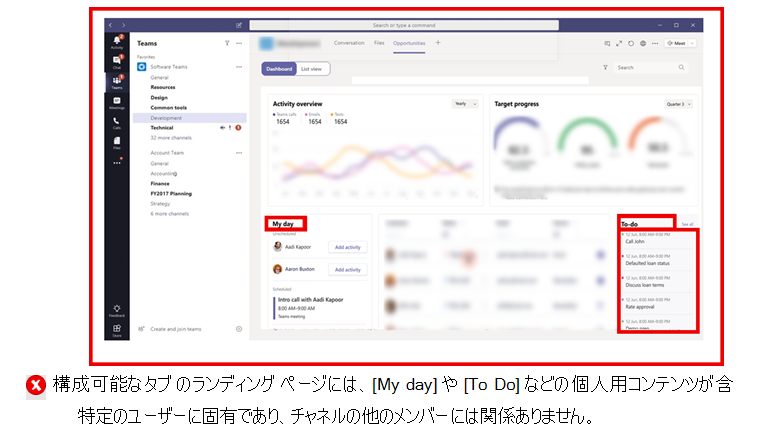This screenshot has width=772, height=432.
Task: Open more options for Software Teams
Action: 239,66
